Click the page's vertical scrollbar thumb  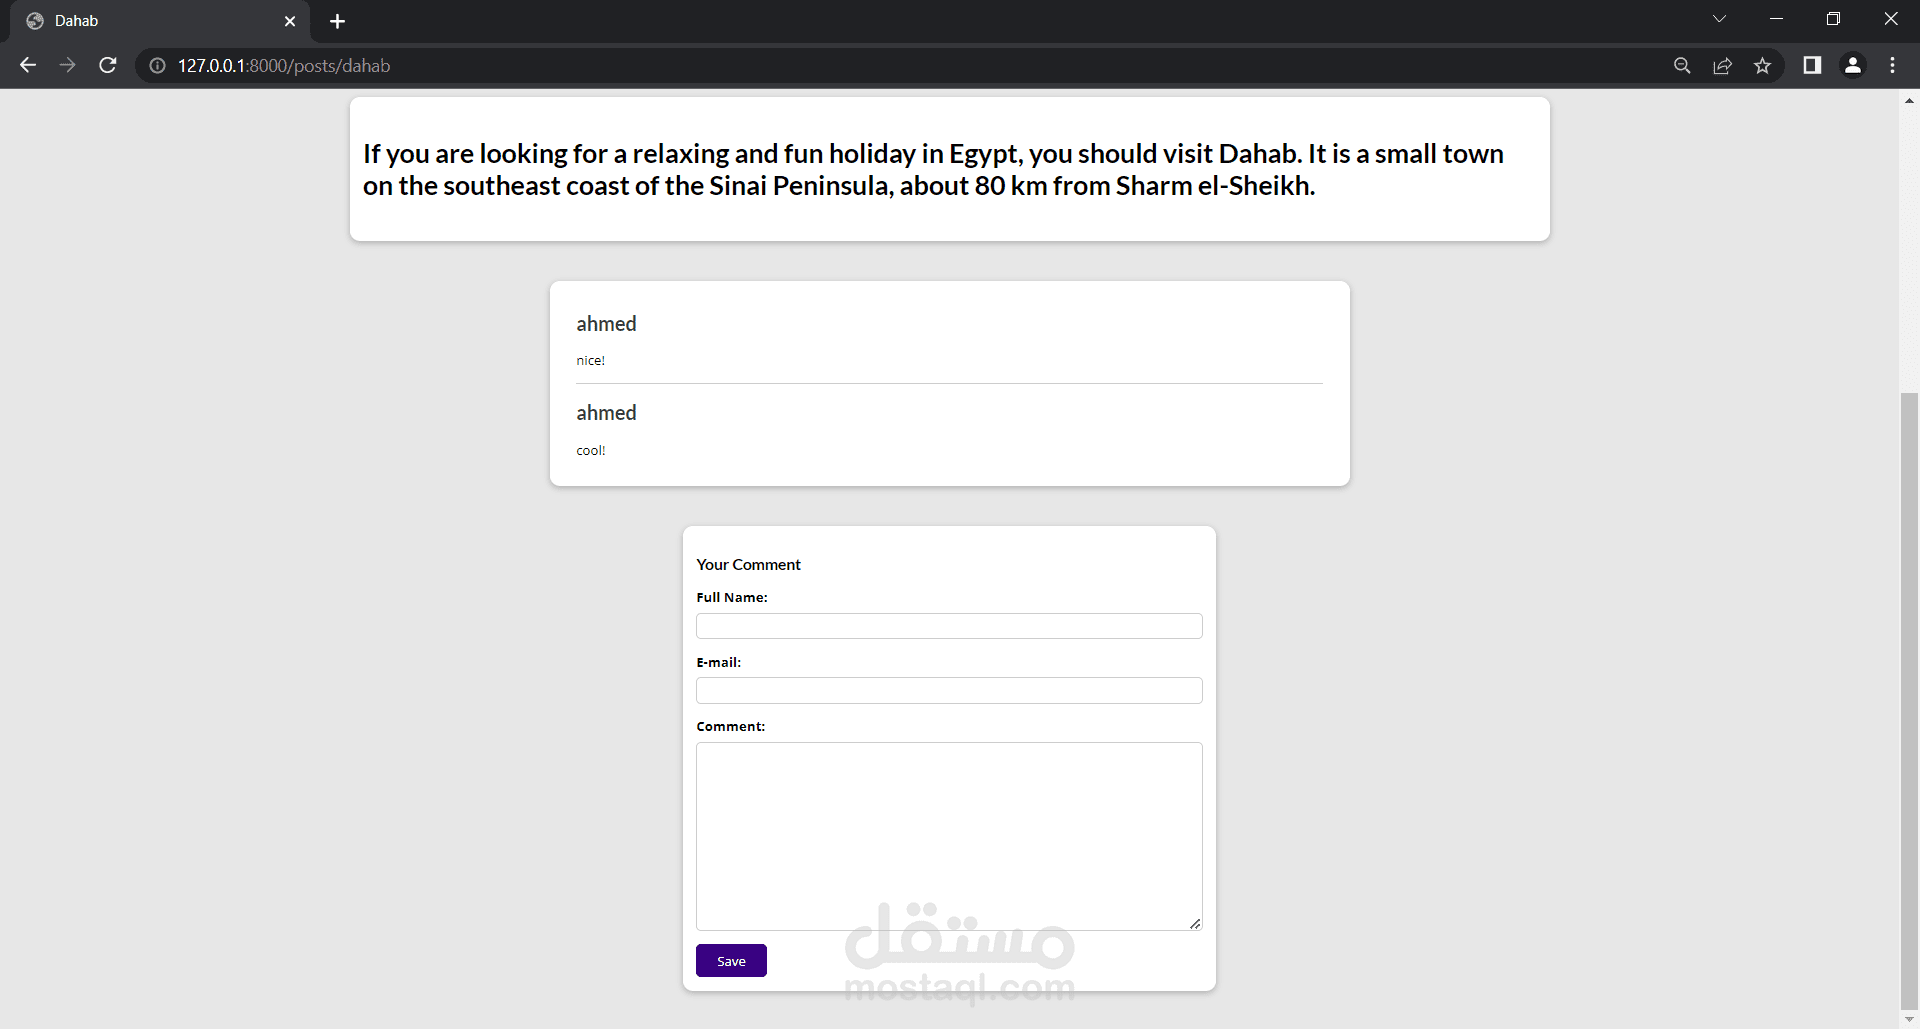[1909, 700]
